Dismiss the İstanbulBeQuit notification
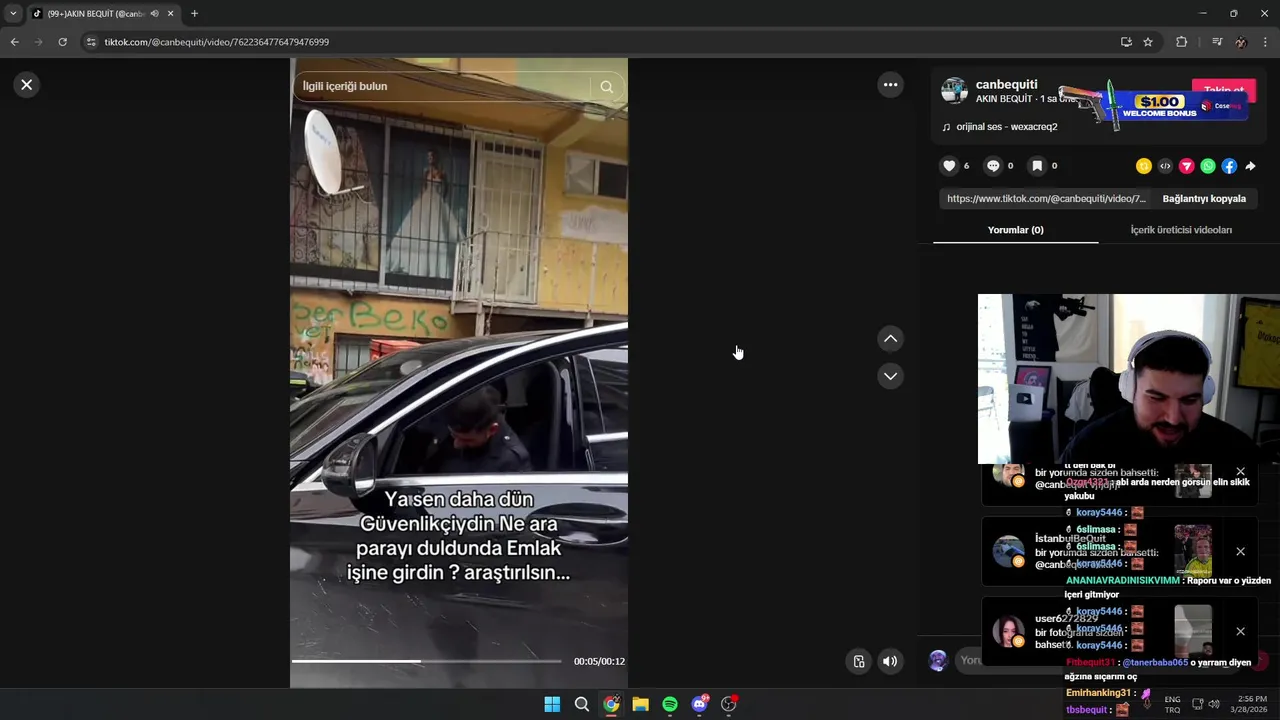1280x720 pixels. [1240, 552]
